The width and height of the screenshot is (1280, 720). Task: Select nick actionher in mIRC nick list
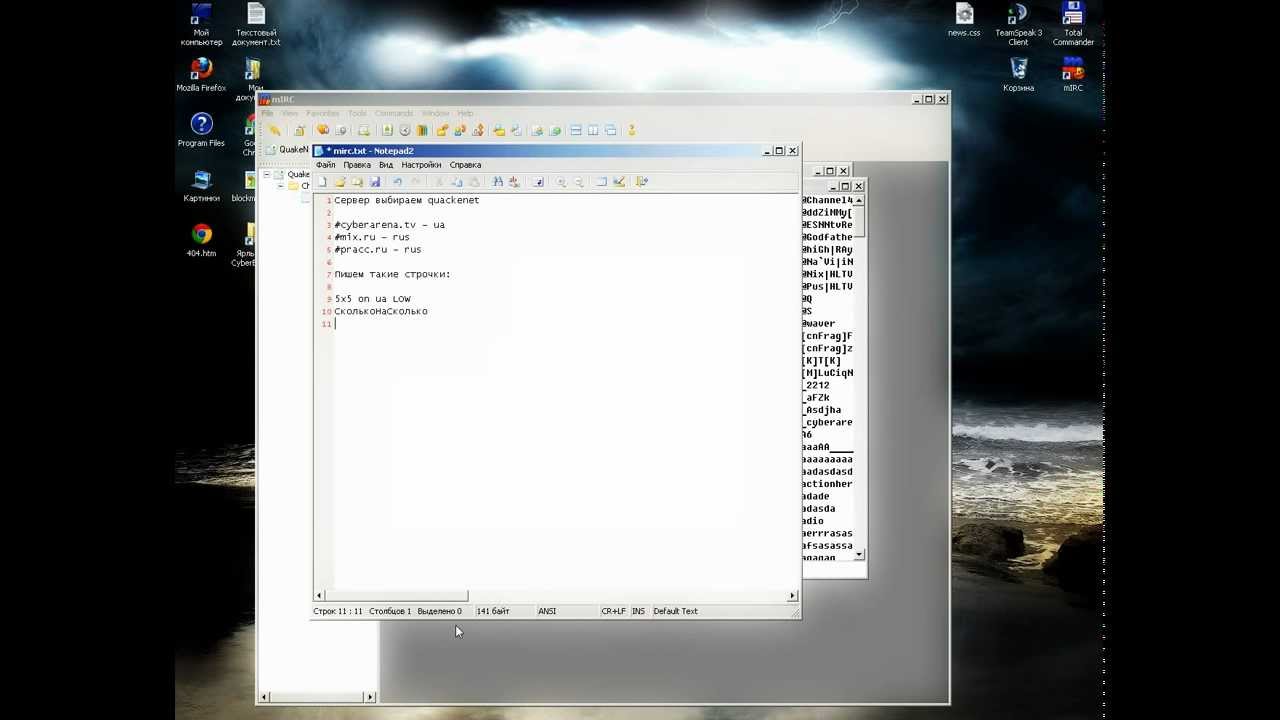827,484
